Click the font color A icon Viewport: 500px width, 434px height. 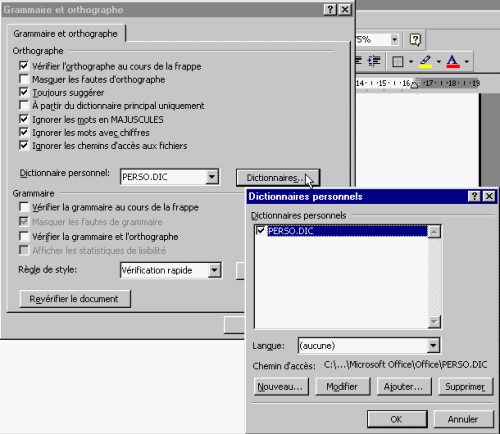(x=453, y=61)
